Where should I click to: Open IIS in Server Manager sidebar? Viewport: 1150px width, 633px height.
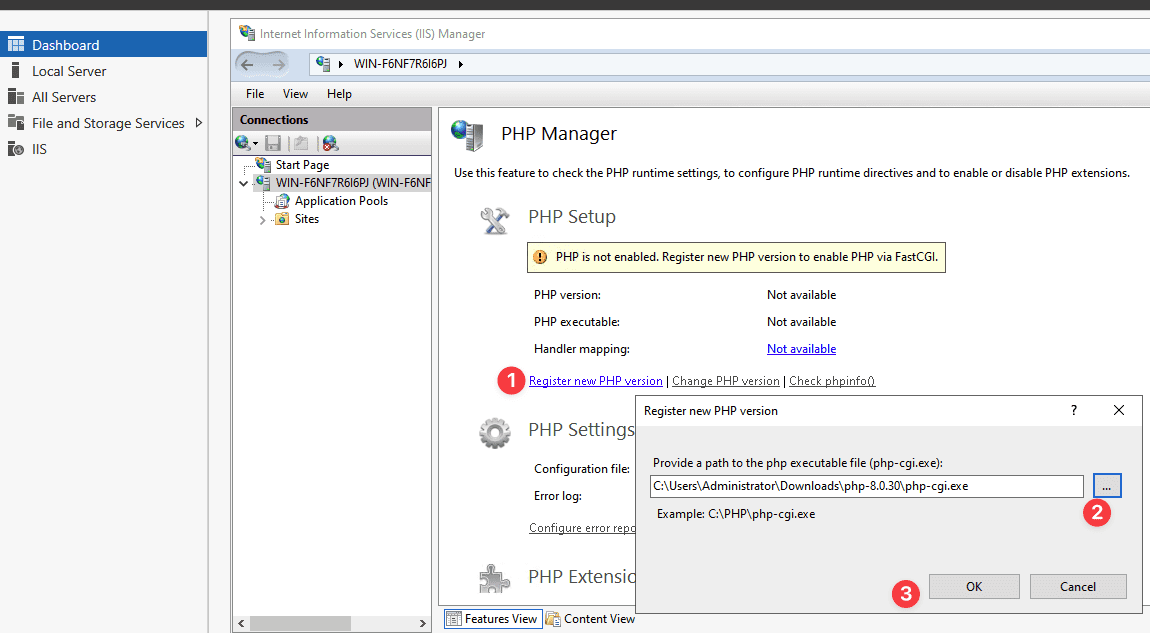click(39, 149)
